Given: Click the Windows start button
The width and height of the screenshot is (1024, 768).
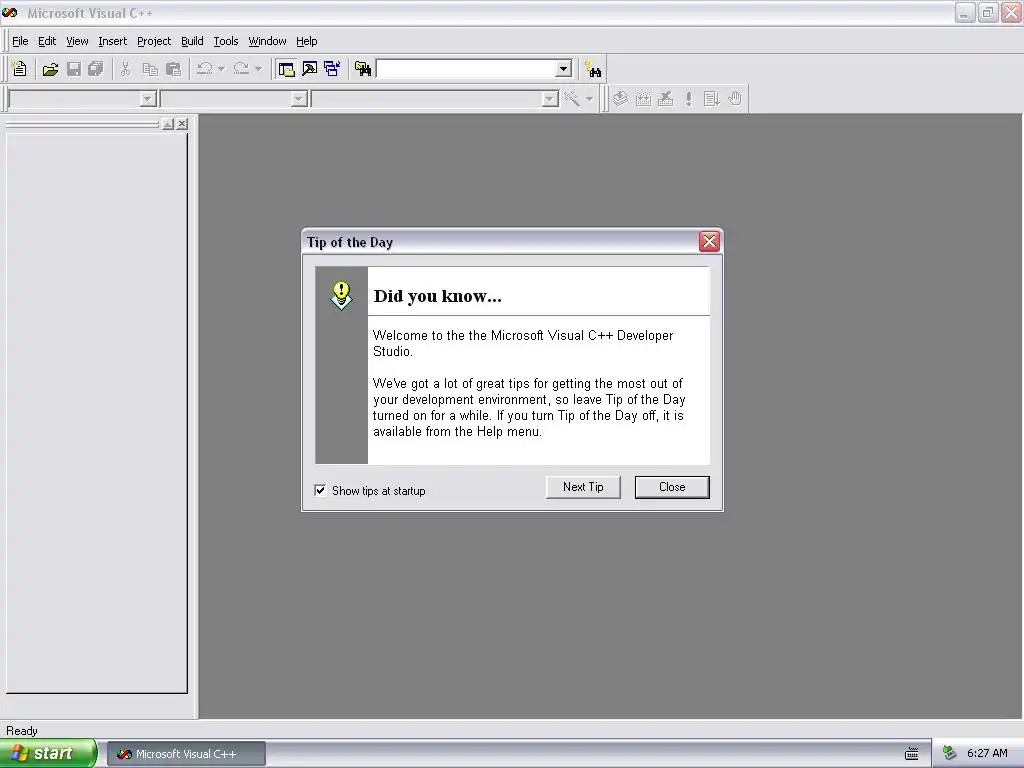Looking at the screenshot, I should [x=48, y=753].
